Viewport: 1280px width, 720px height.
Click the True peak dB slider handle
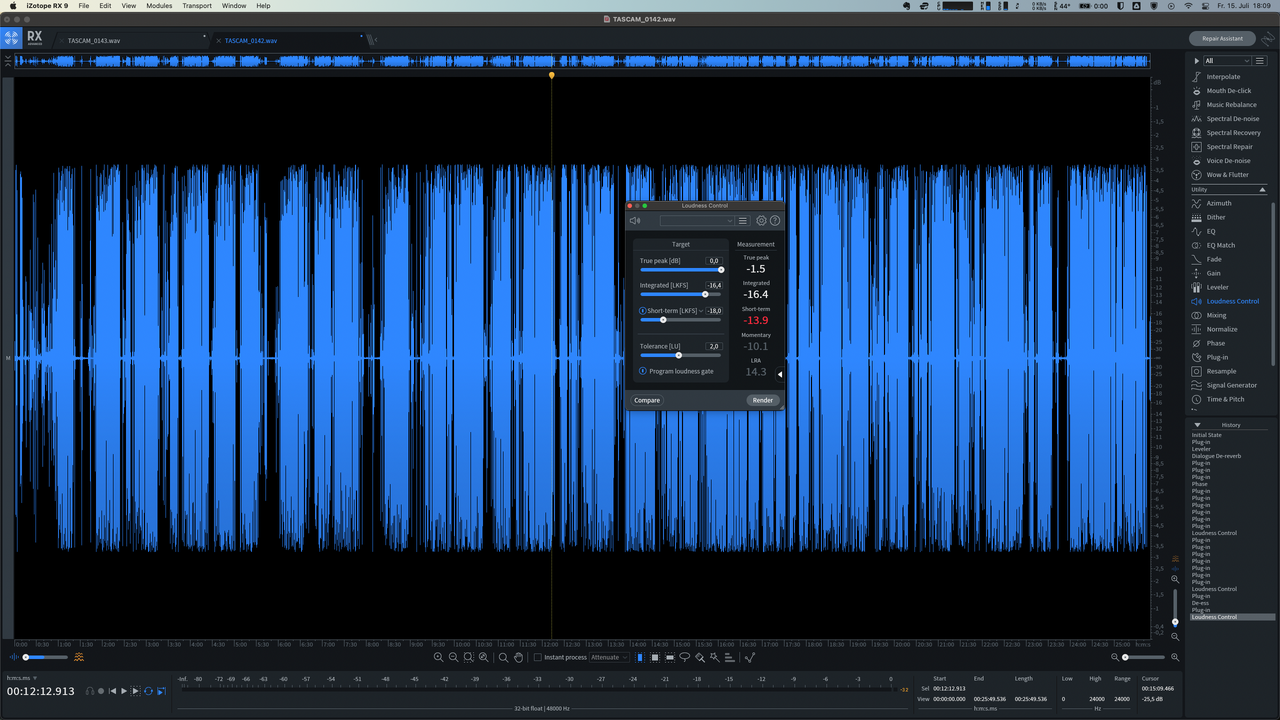coord(721,269)
